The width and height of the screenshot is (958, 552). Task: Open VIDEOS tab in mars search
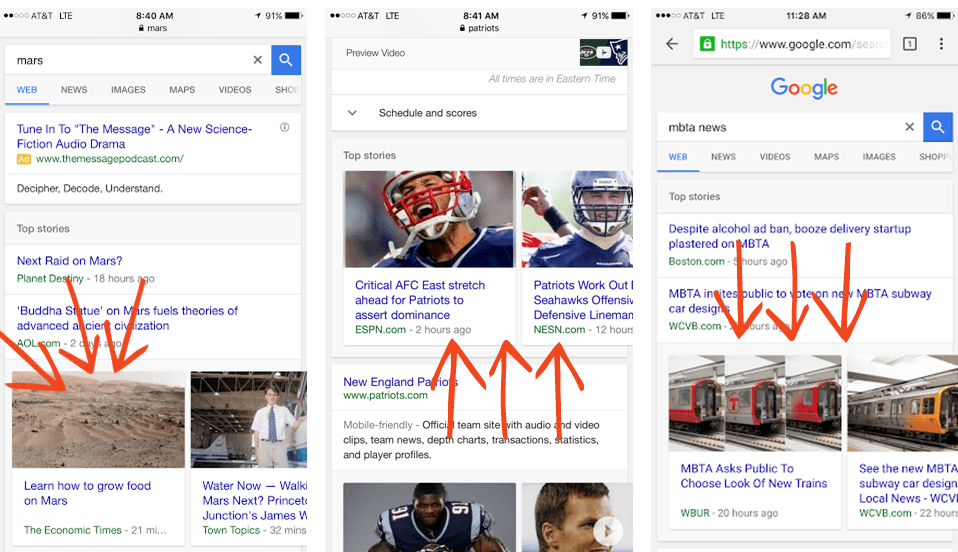(x=235, y=90)
